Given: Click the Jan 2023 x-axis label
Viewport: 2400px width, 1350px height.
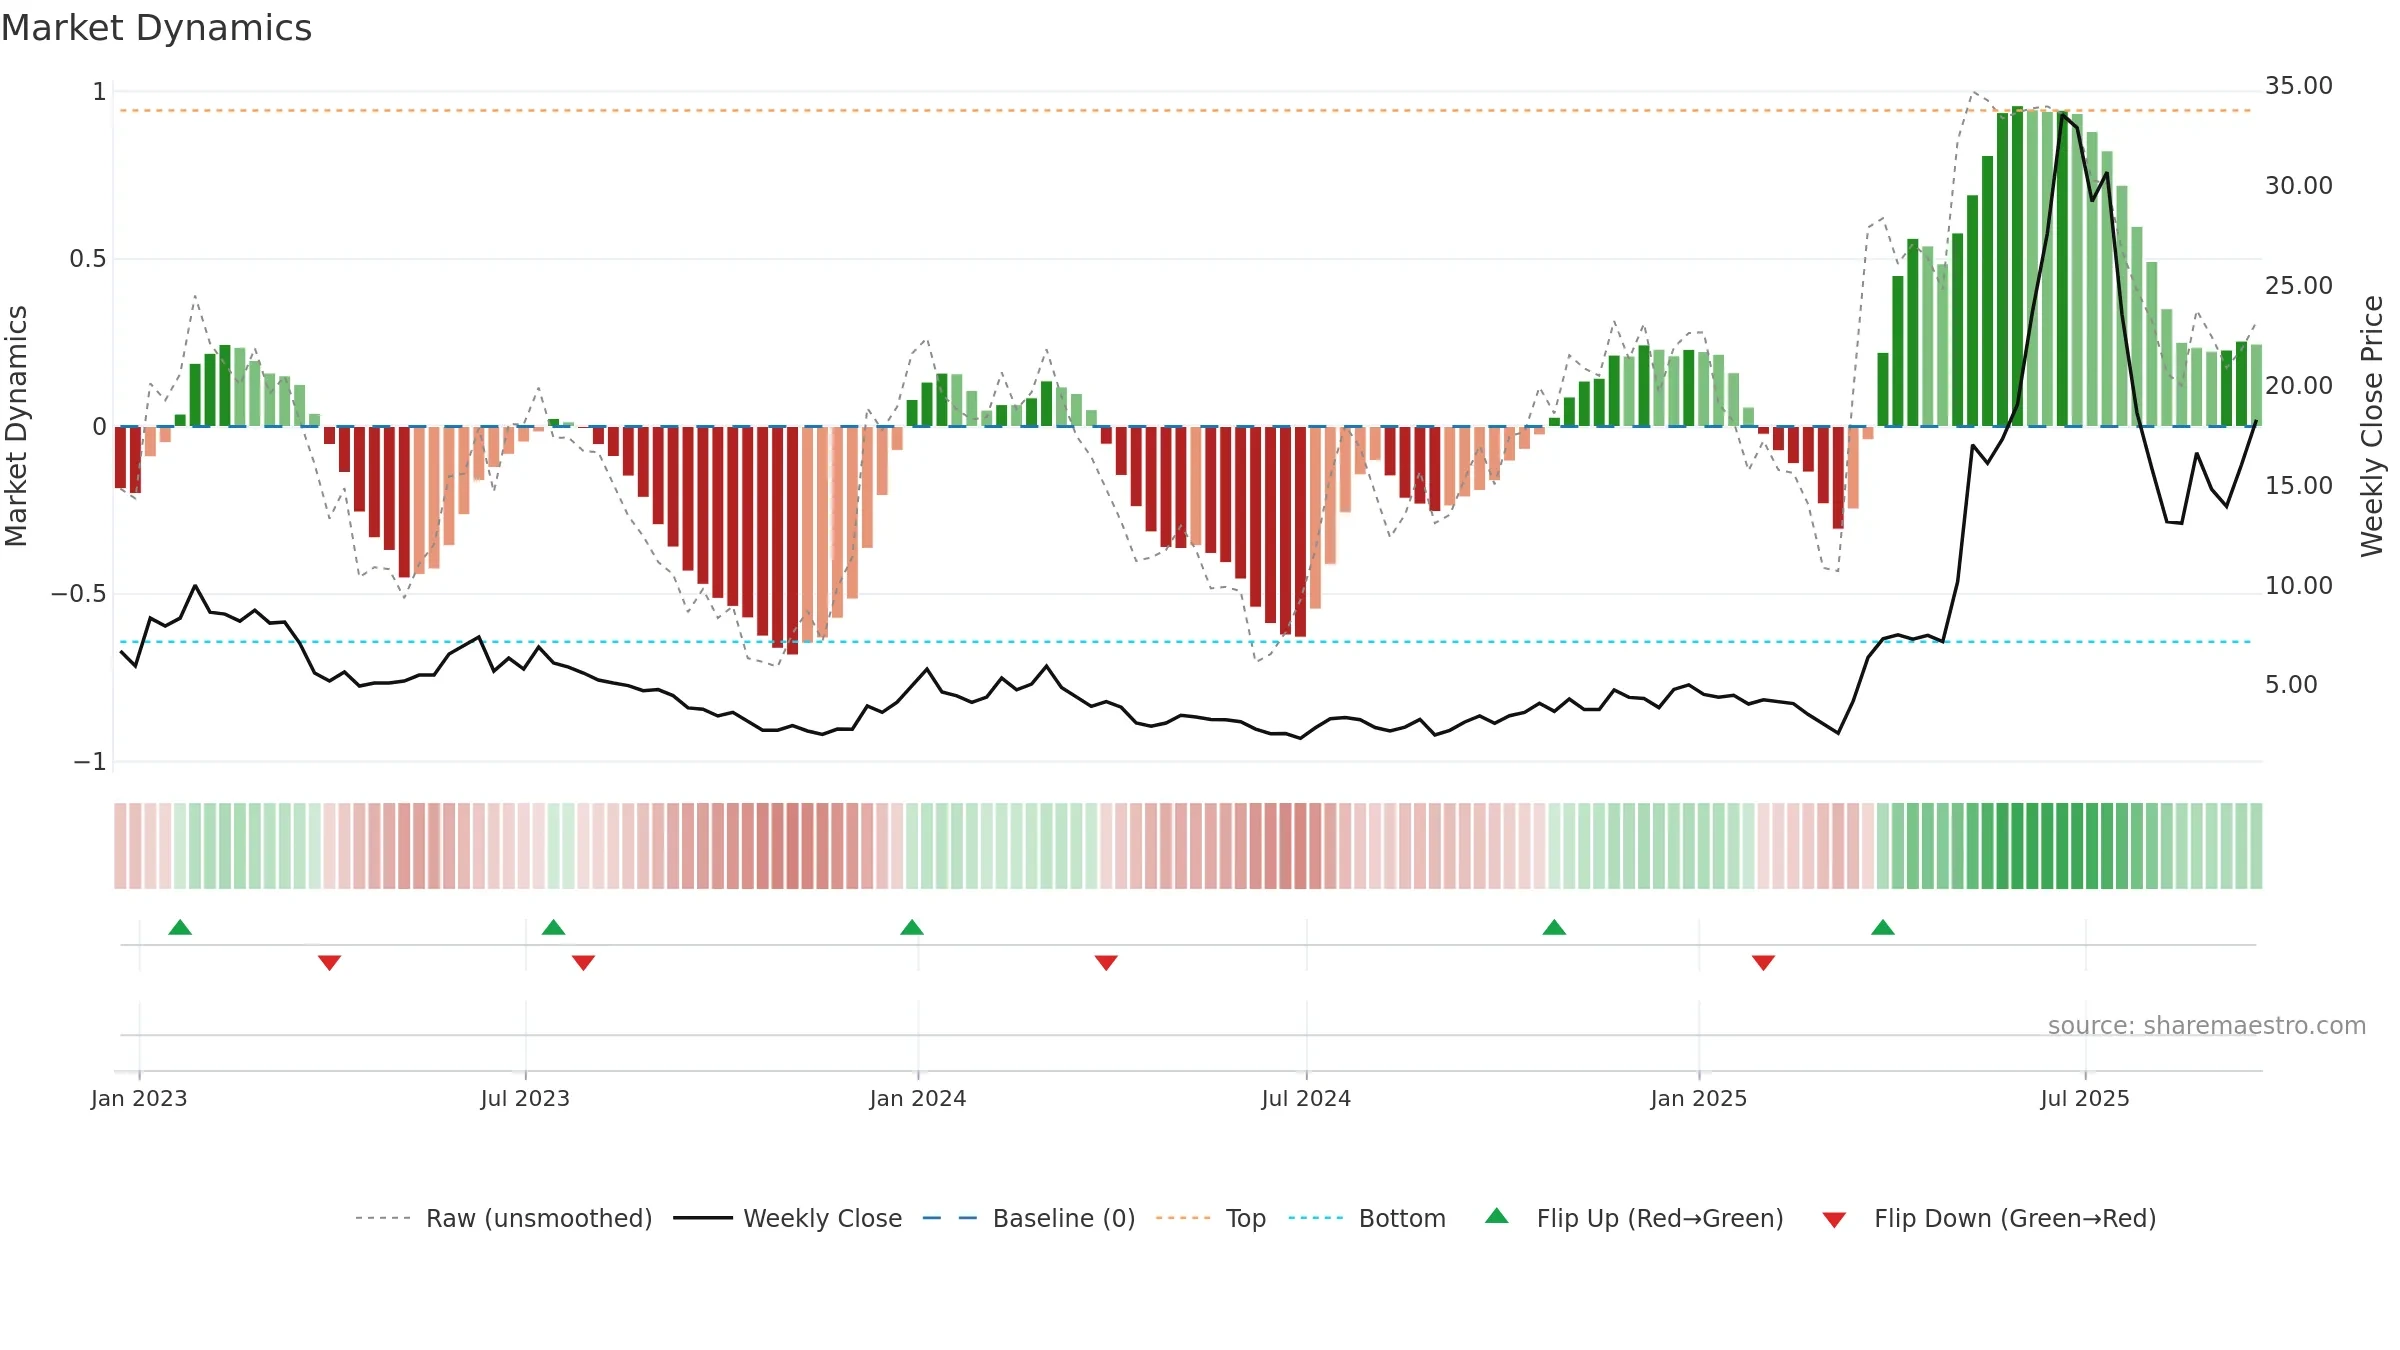Looking at the screenshot, I should coord(139,1098).
